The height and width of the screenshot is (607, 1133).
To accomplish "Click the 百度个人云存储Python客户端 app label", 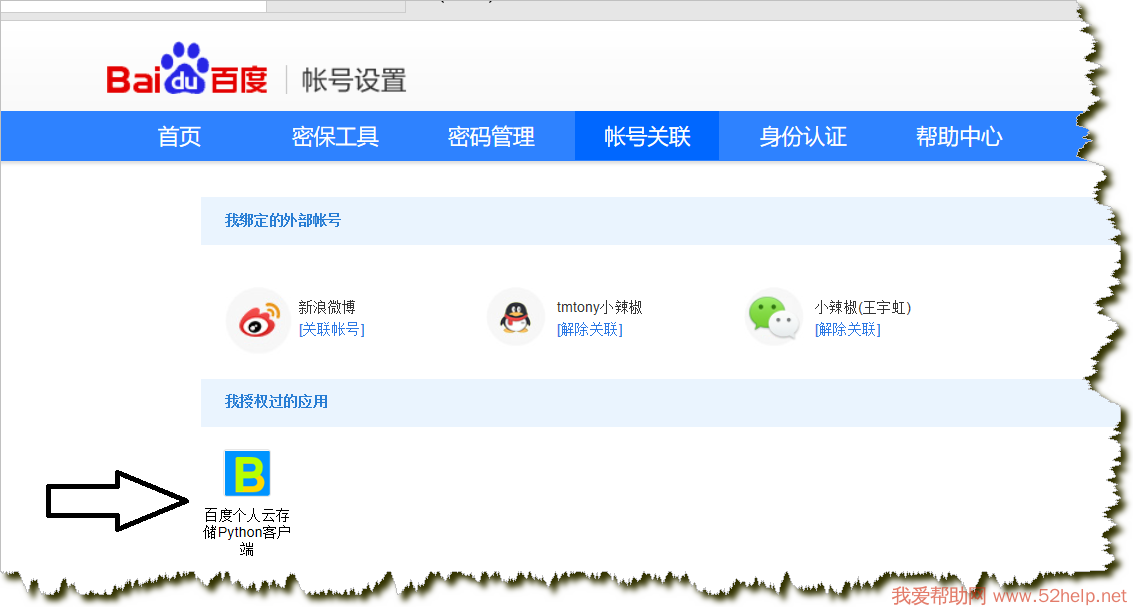I will [x=246, y=532].
